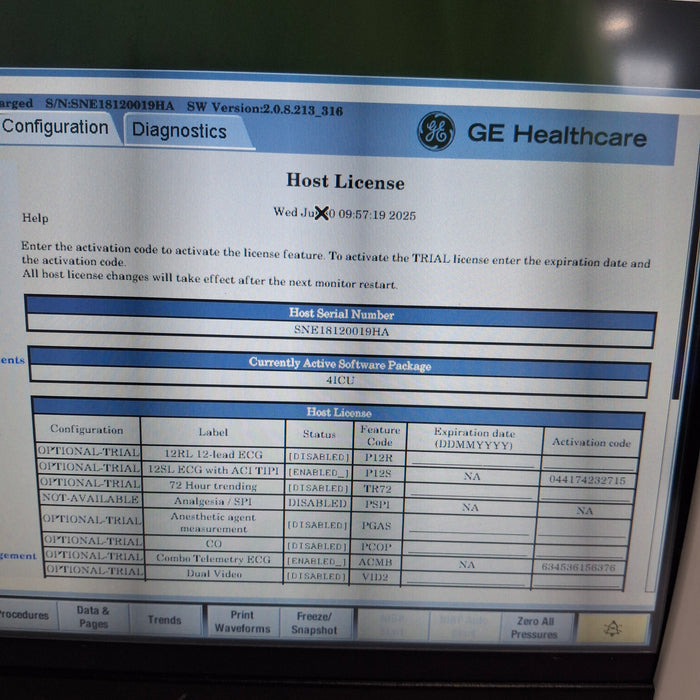Click the 4ICU software package value
The image size is (700, 700).
[x=340, y=380]
